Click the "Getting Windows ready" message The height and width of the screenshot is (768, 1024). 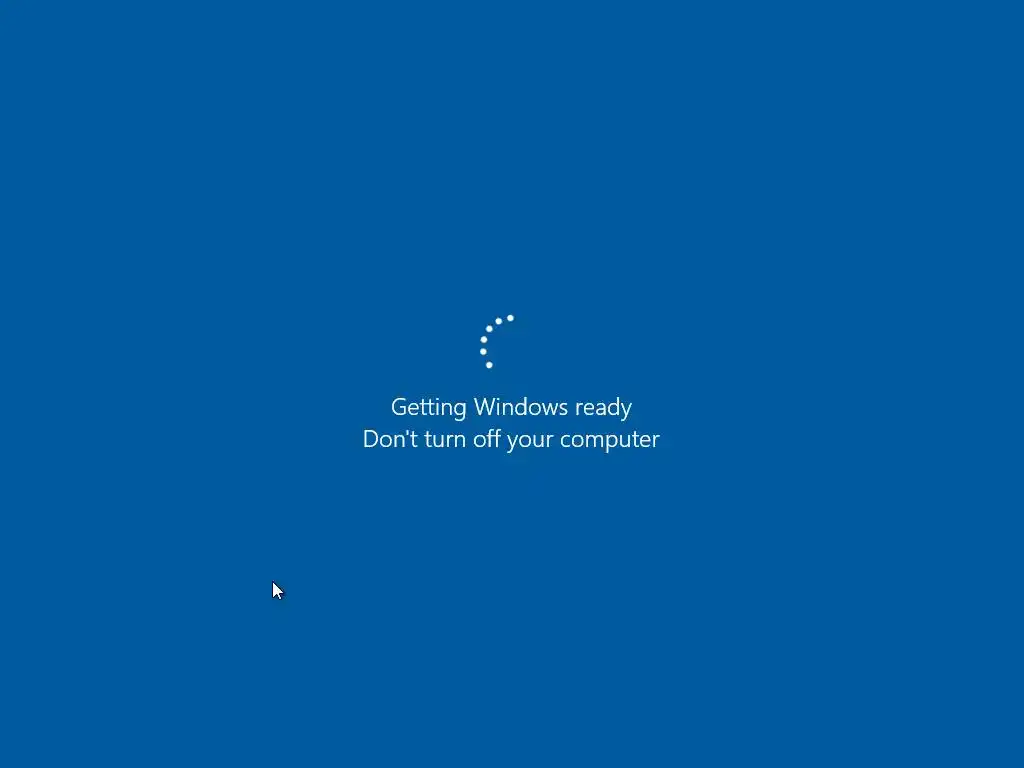(511, 408)
